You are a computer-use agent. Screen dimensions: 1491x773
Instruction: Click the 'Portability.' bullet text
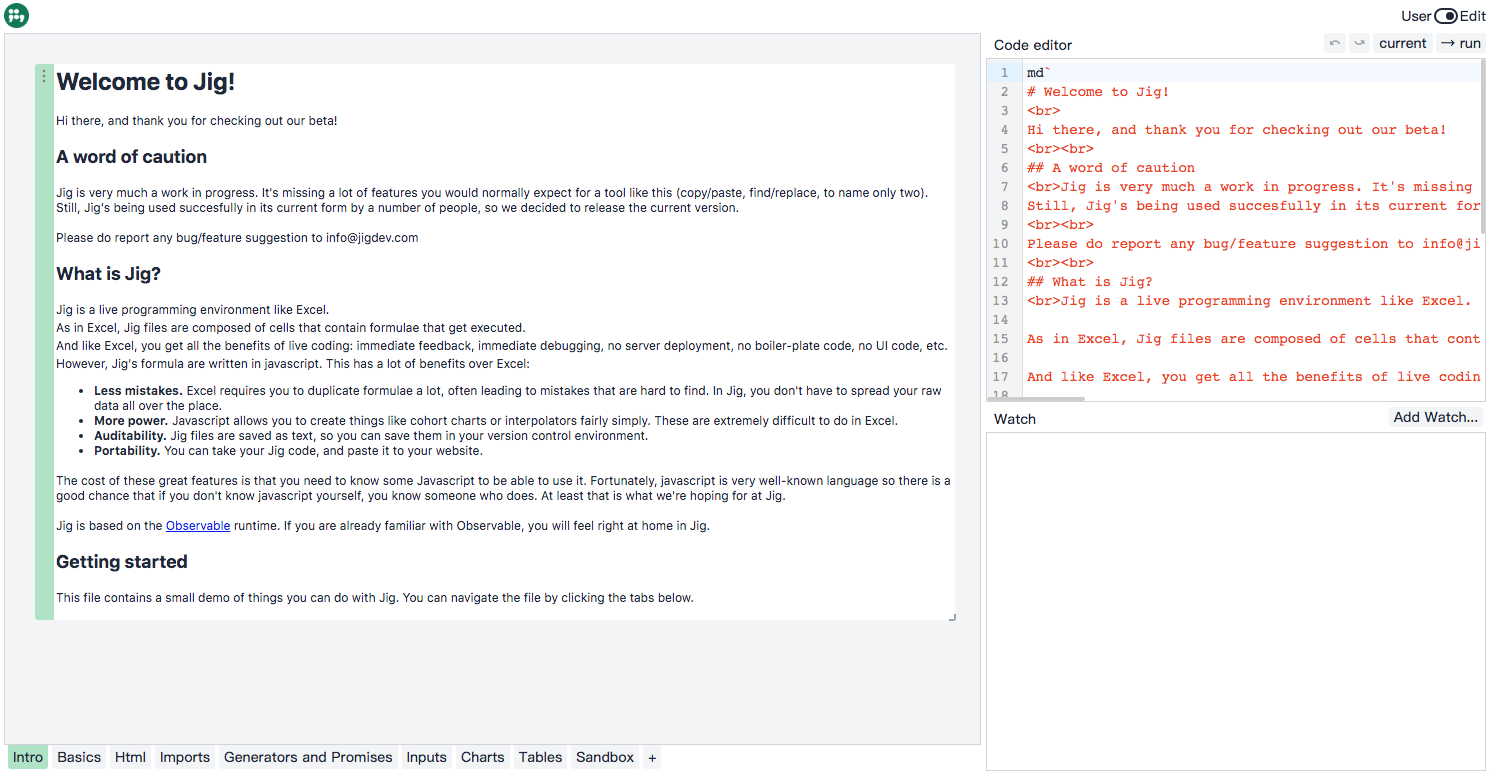pos(127,451)
